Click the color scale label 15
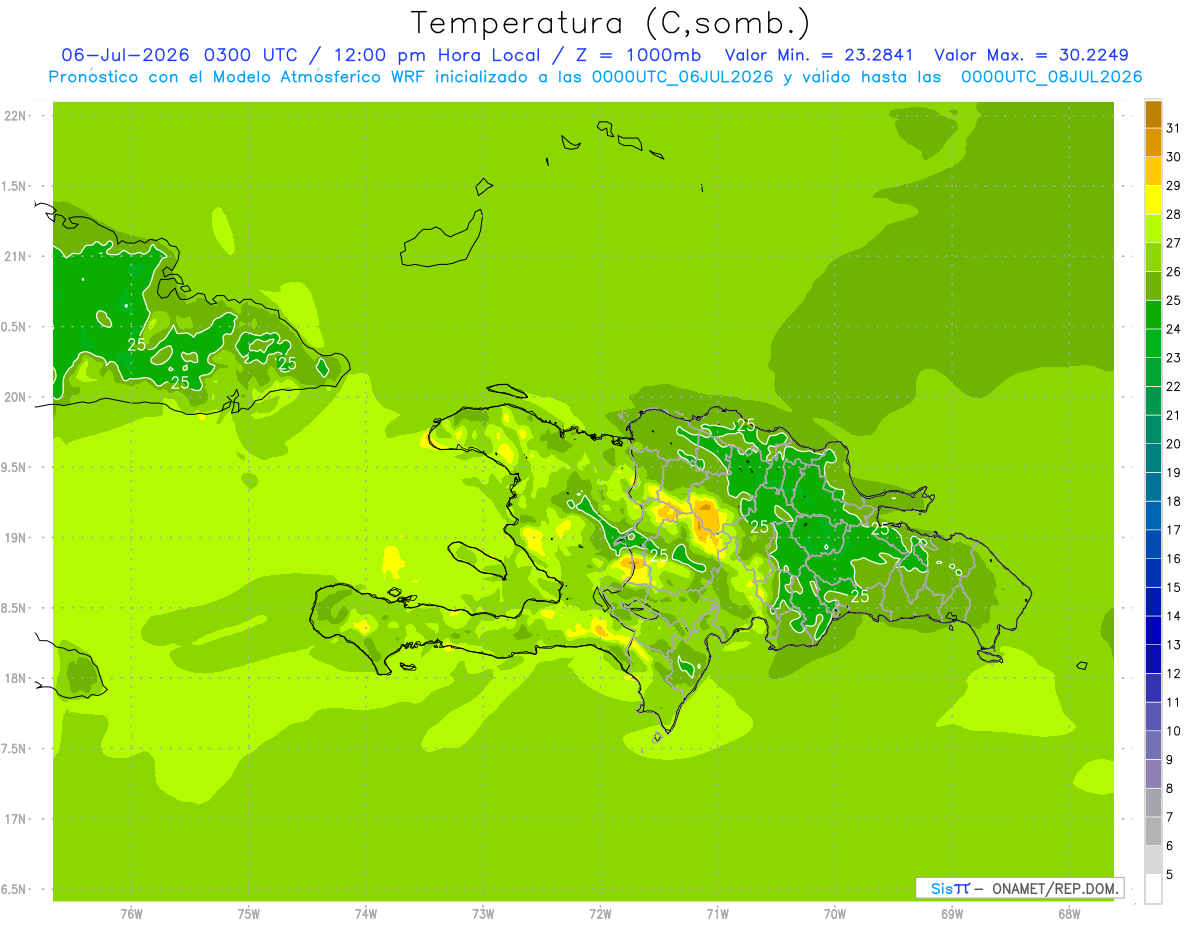This screenshot has height=927, width=1200. pyautogui.click(x=1173, y=587)
